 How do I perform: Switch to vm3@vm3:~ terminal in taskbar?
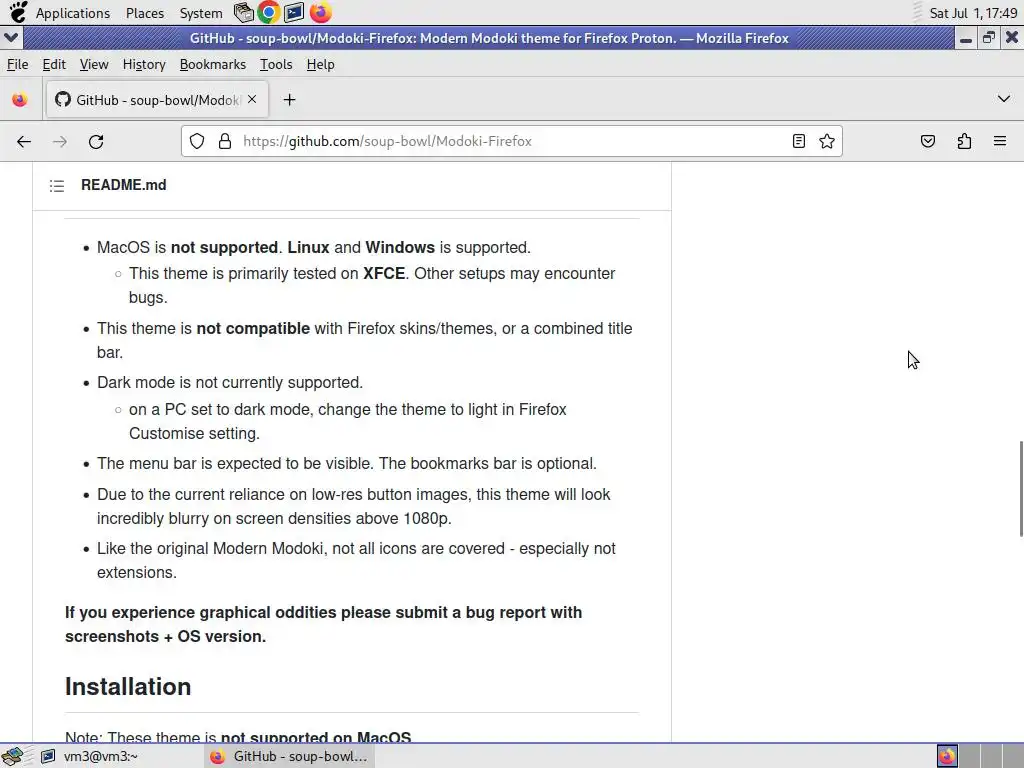90,756
